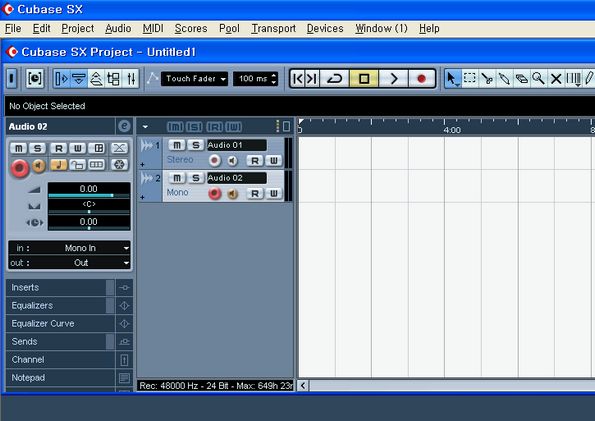Viewport: 595px width, 421px height.
Task: Record-enable the Audio 01 track
Action: (x=214, y=161)
